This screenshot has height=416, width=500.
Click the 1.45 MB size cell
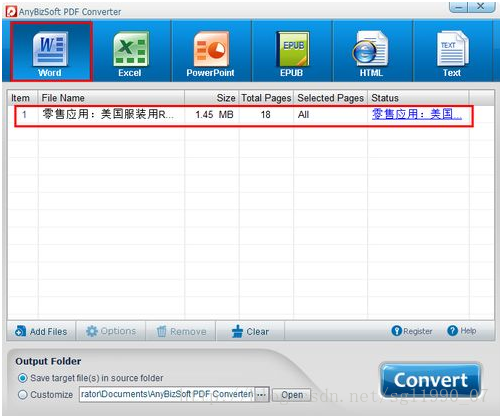[x=214, y=115]
